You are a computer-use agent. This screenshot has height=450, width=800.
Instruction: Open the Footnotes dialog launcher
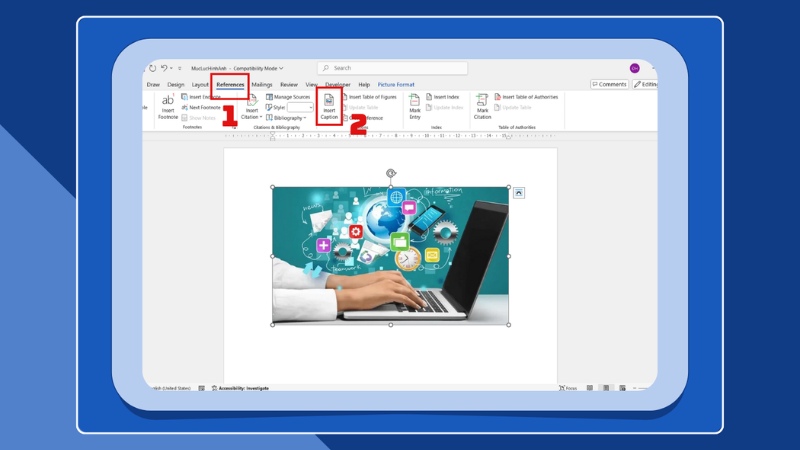tap(234, 128)
